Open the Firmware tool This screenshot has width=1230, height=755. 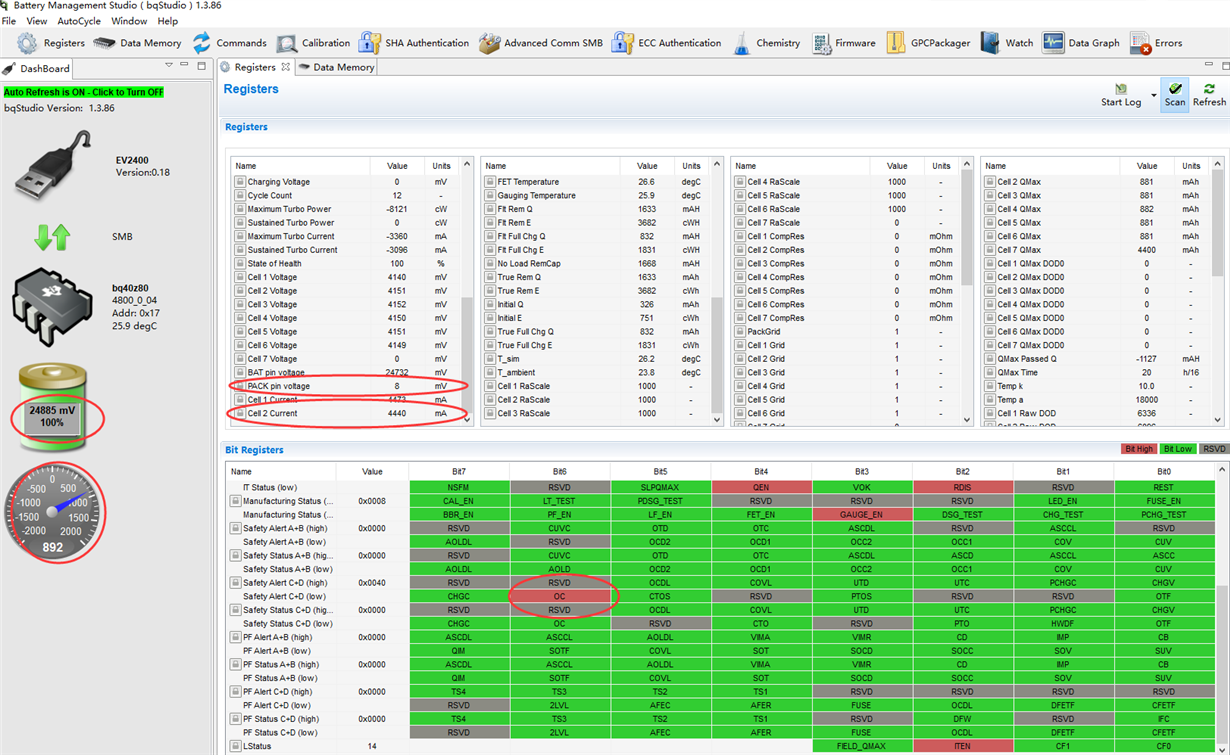844,43
